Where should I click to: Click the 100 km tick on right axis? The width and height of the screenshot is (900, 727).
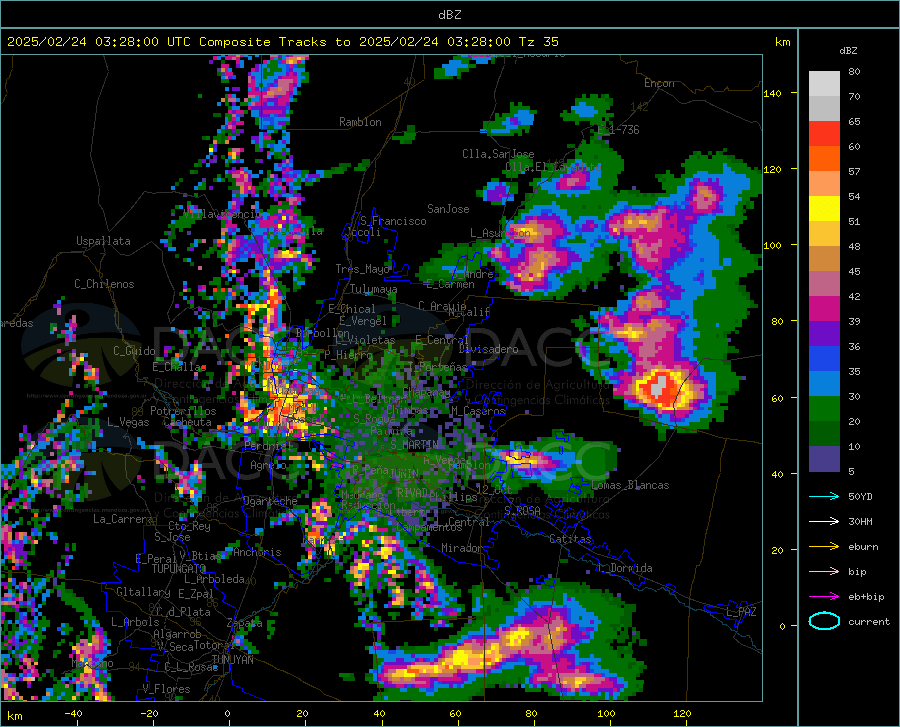coord(772,245)
